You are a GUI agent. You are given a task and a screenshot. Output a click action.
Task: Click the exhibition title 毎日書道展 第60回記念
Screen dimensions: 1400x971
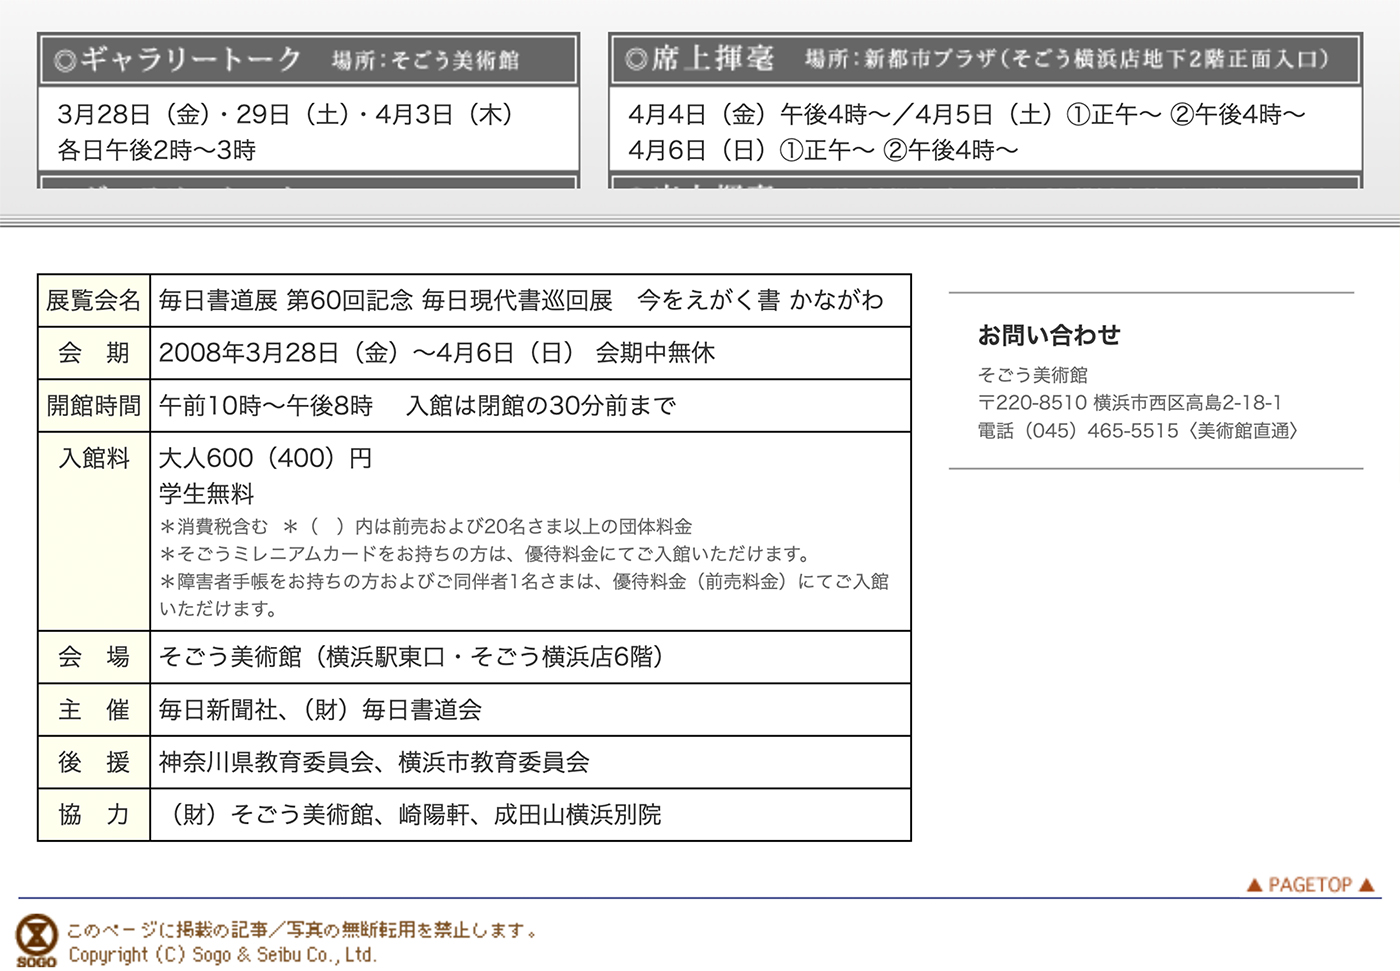285,300
